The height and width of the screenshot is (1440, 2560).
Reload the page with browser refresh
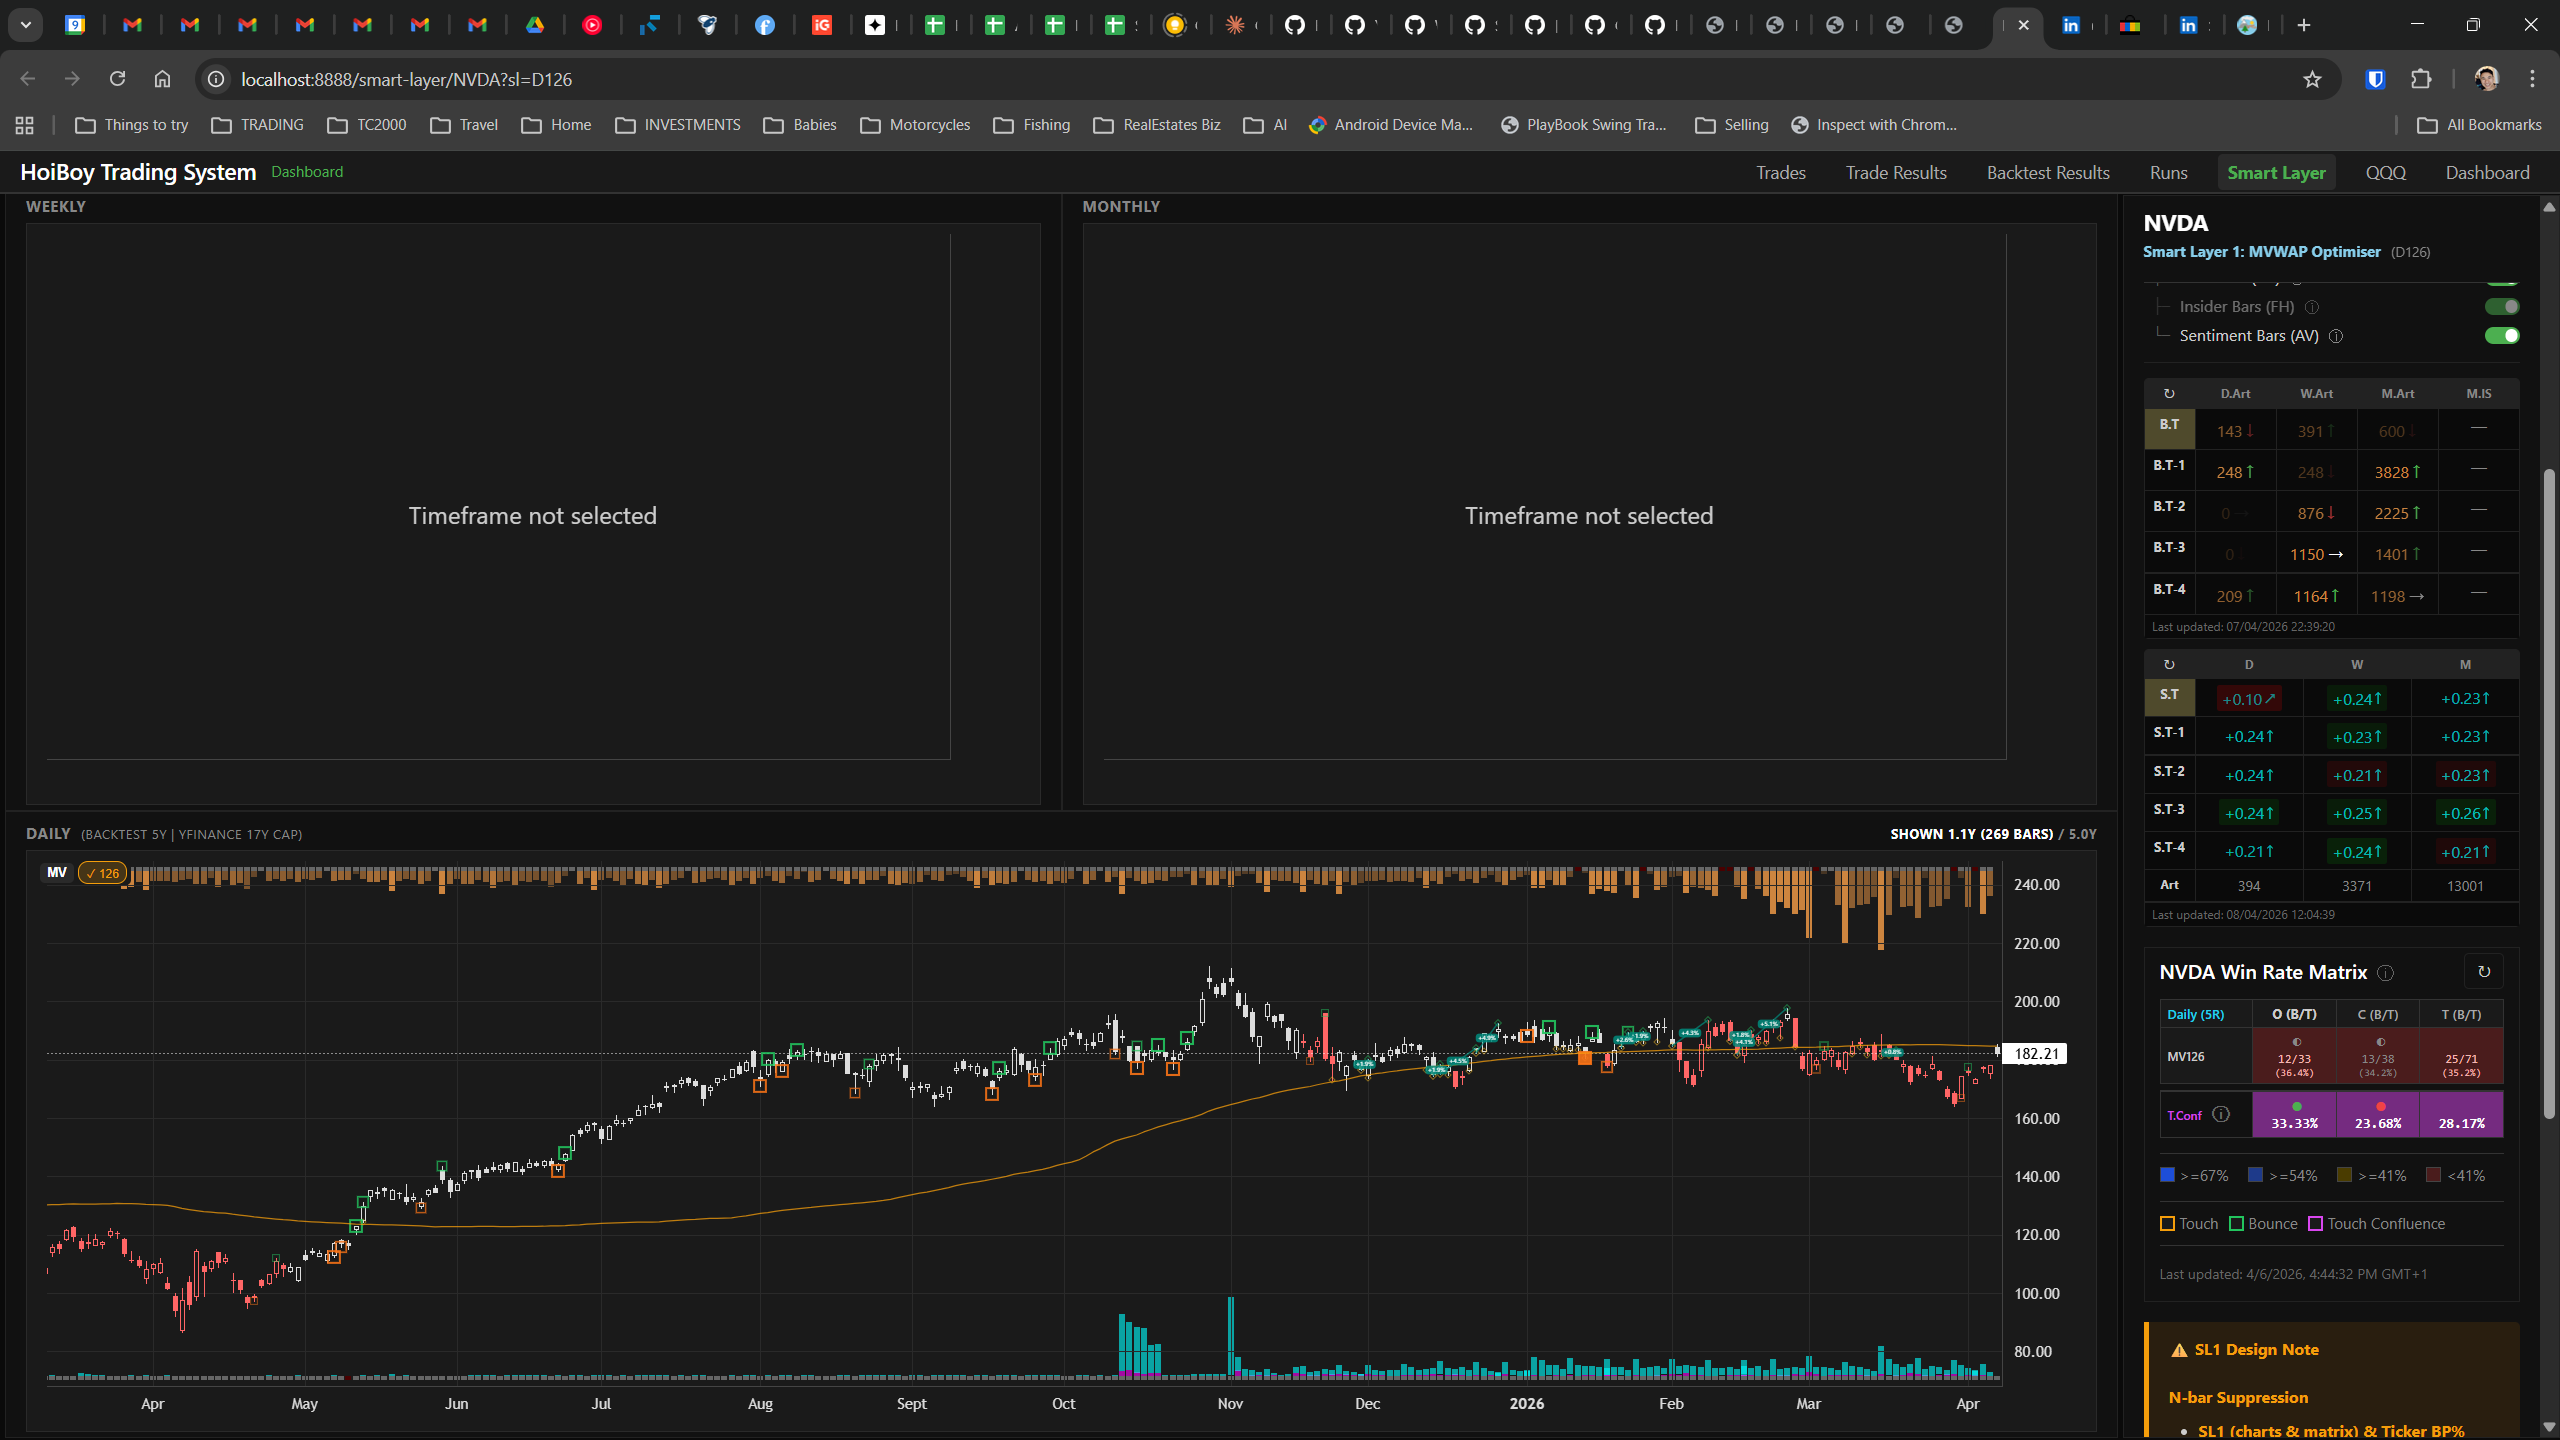(117, 79)
